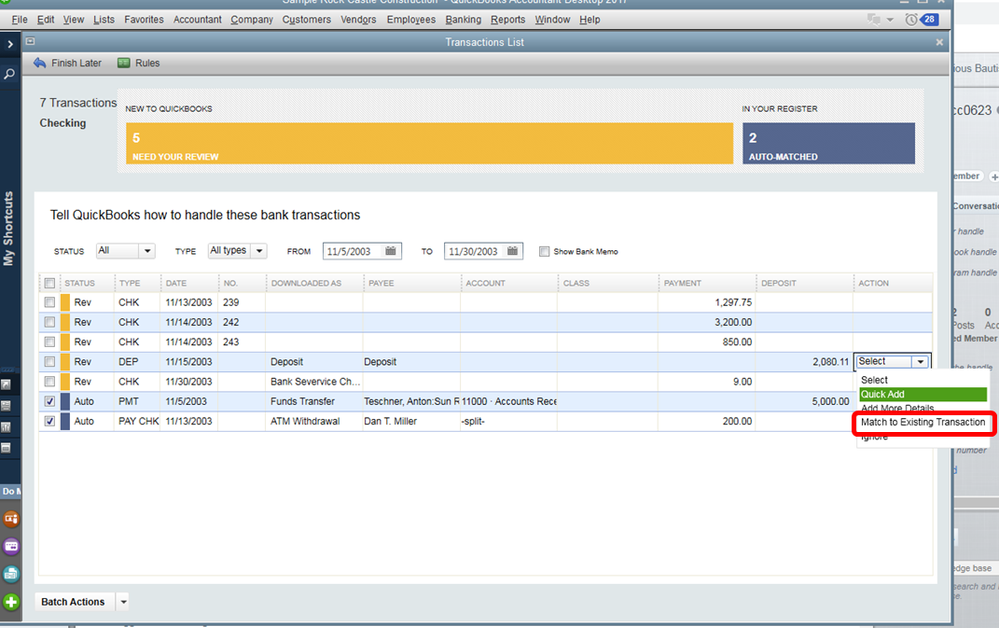Click the reminders count badge 28
Viewport: 999px width, 628px height.
point(930,19)
